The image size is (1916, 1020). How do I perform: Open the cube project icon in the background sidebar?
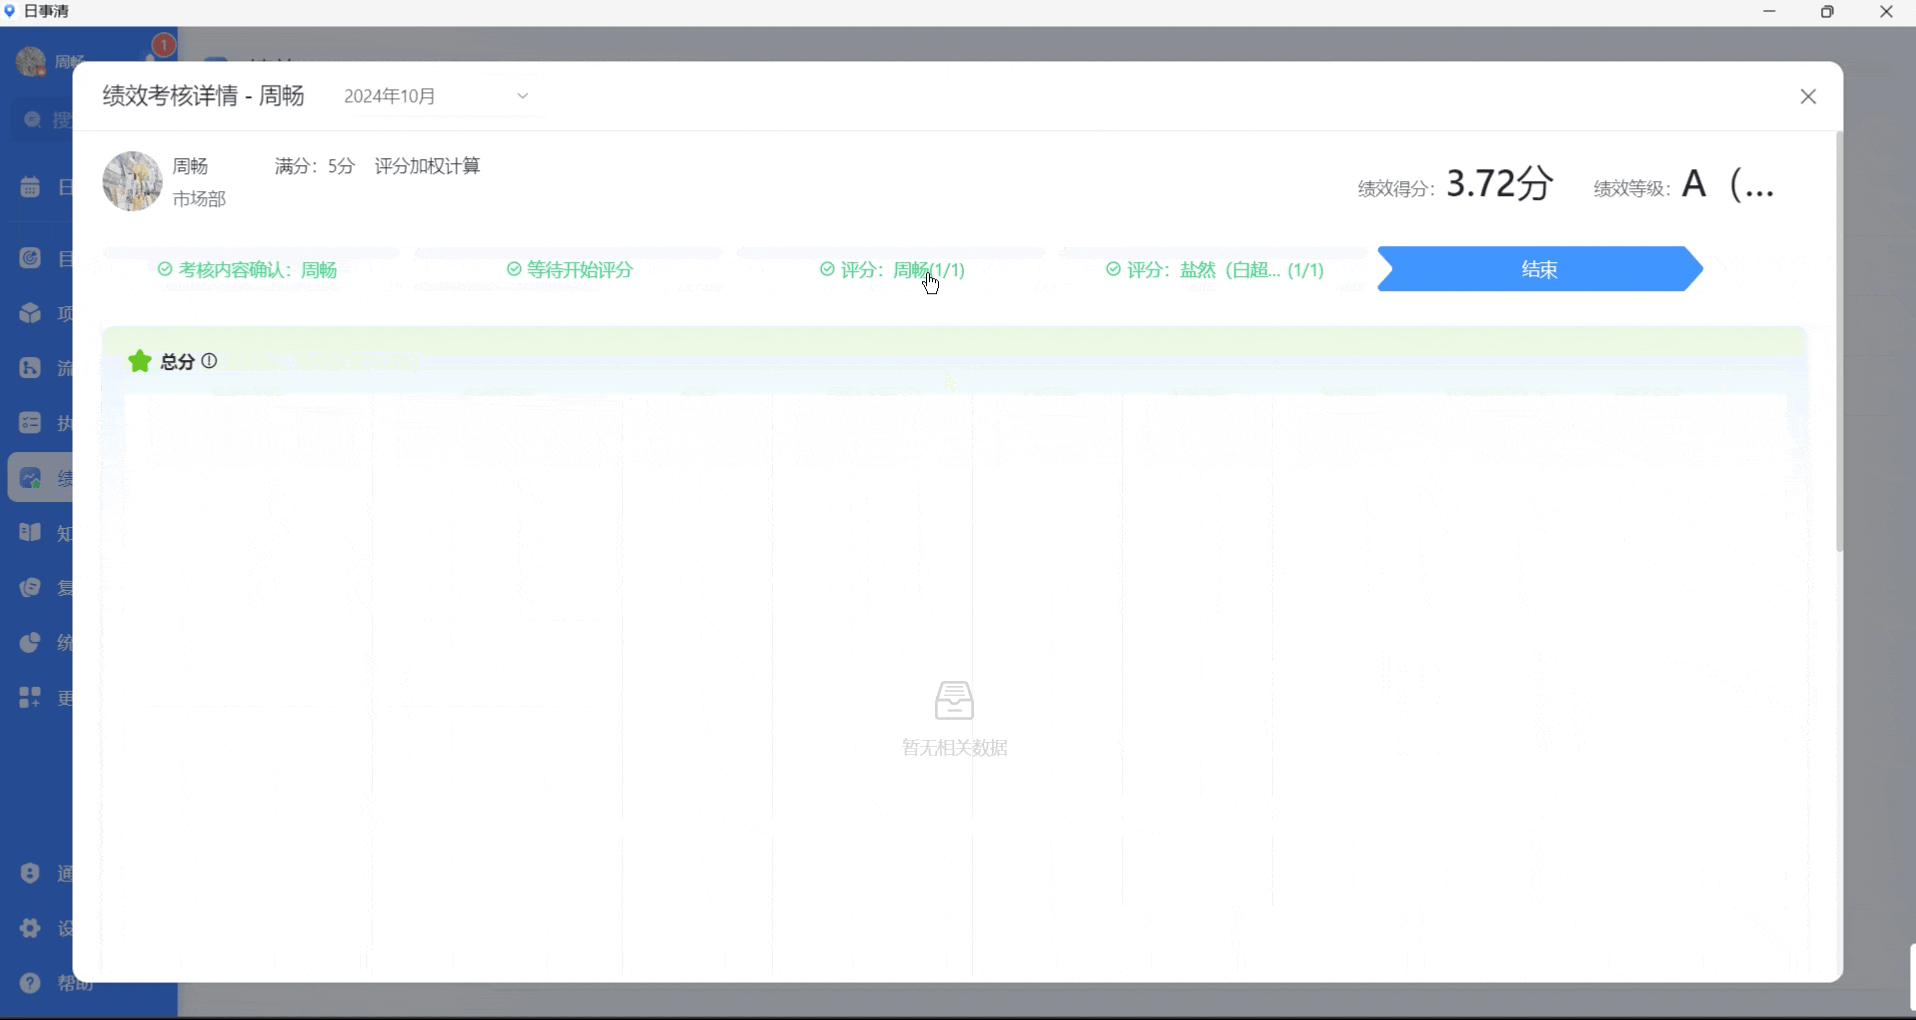(31, 313)
